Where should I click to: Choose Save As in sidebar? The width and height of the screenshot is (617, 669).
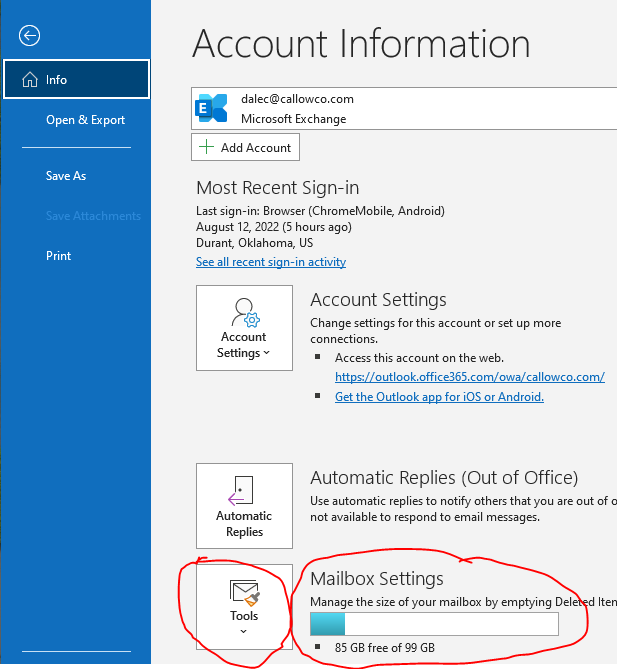coord(66,176)
